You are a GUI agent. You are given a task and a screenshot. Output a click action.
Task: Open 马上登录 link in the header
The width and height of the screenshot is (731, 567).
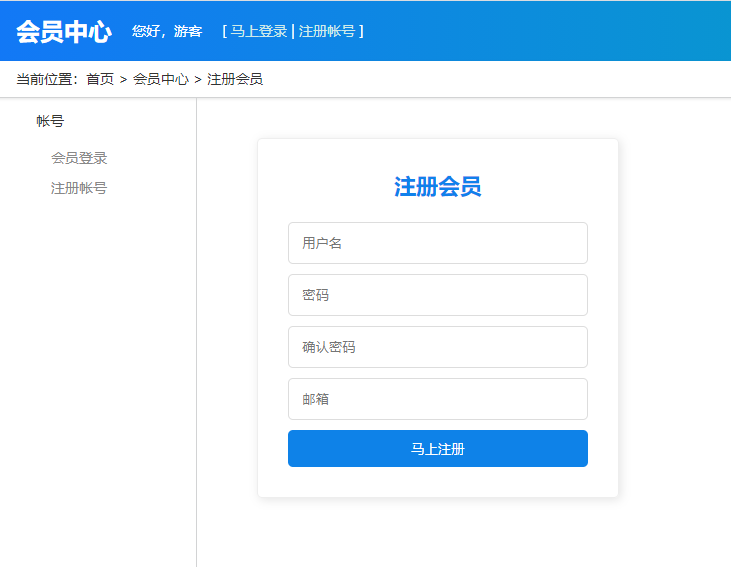(x=259, y=31)
